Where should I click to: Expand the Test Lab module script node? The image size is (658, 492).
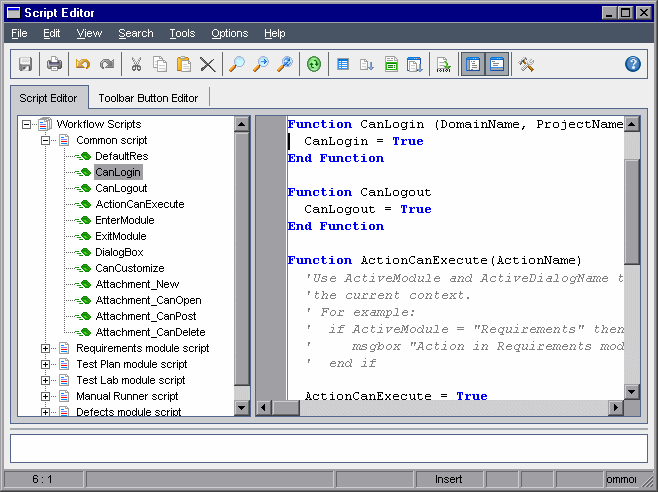coord(46,380)
